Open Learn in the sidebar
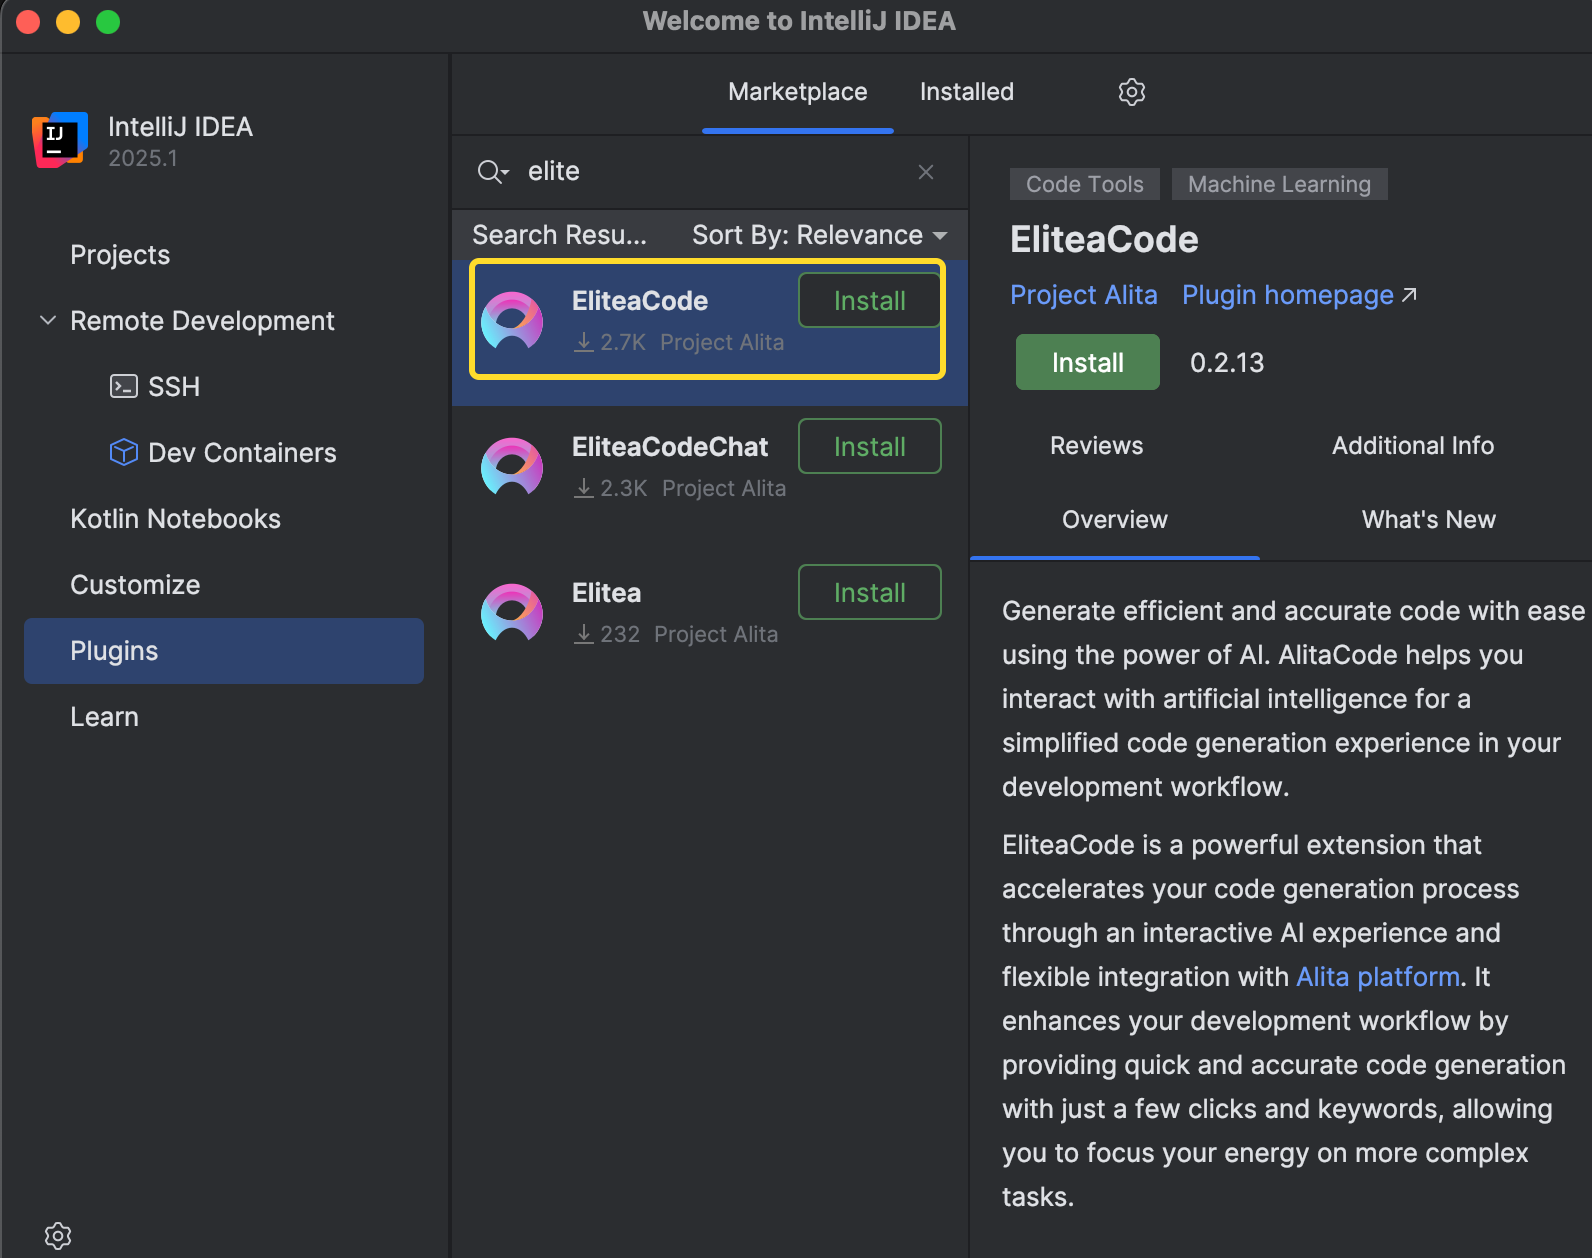 104,716
